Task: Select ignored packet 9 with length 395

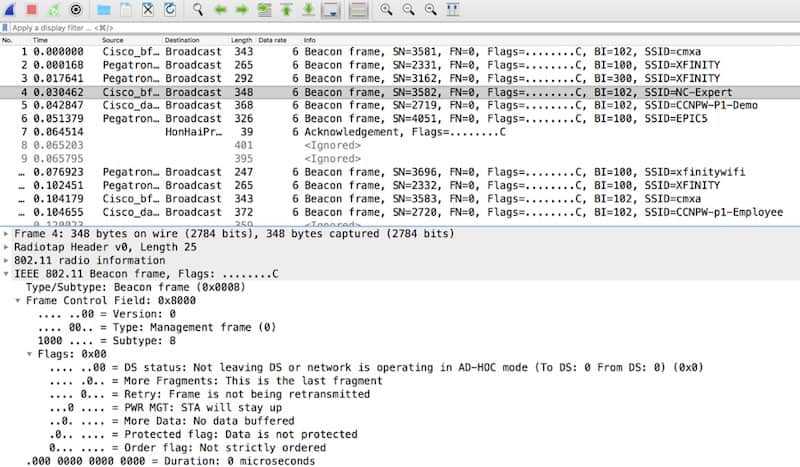Action: click(x=400, y=159)
